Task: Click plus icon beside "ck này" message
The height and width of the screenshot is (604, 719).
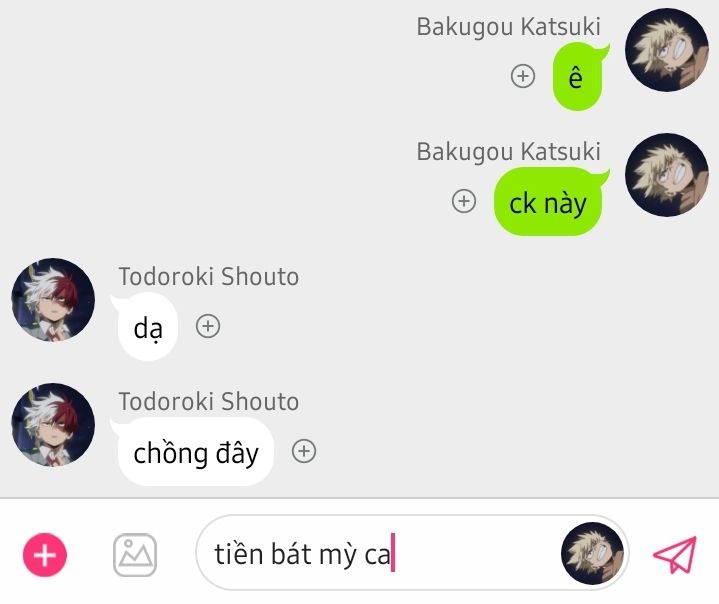Action: [464, 201]
